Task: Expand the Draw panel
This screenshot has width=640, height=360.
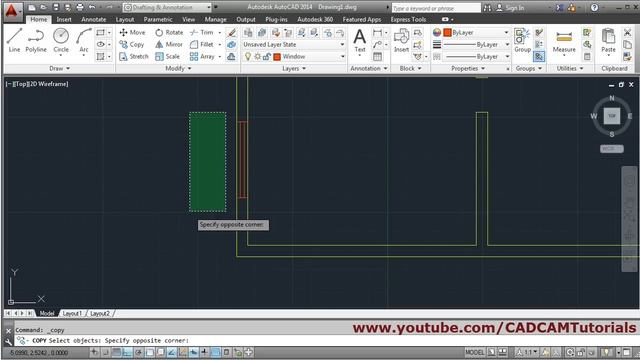Action: tap(60, 69)
